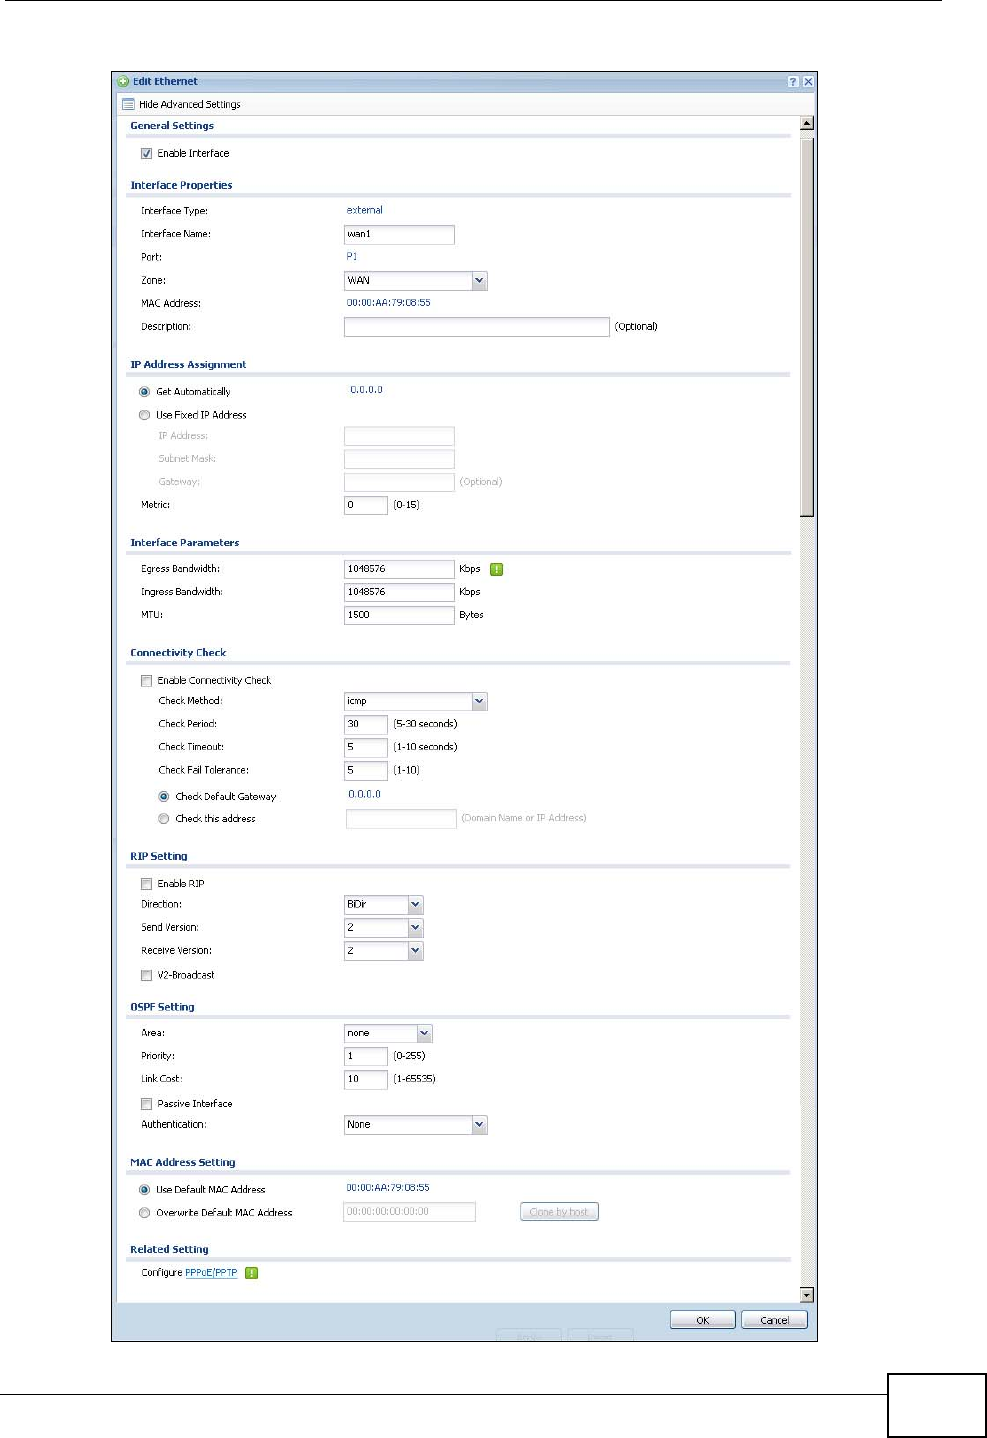The width and height of the screenshot is (987, 1438).
Task: Select Use Default MAC Address option
Action: pos(145,1190)
